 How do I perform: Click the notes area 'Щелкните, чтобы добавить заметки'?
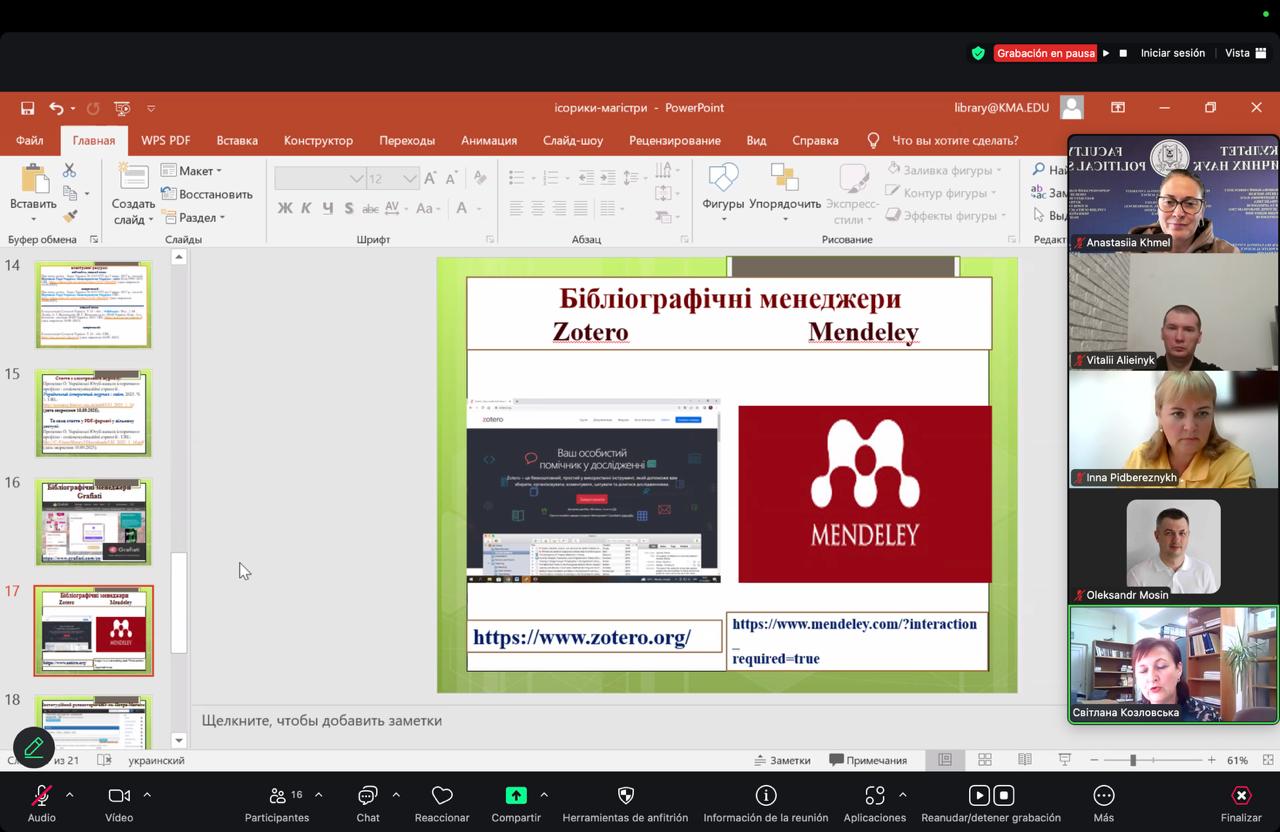tap(321, 720)
